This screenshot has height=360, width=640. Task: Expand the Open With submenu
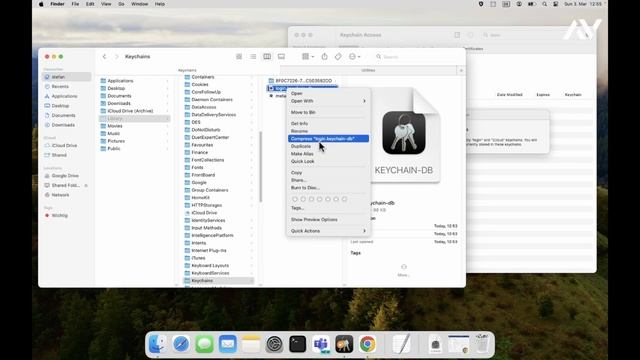pyautogui.click(x=329, y=101)
